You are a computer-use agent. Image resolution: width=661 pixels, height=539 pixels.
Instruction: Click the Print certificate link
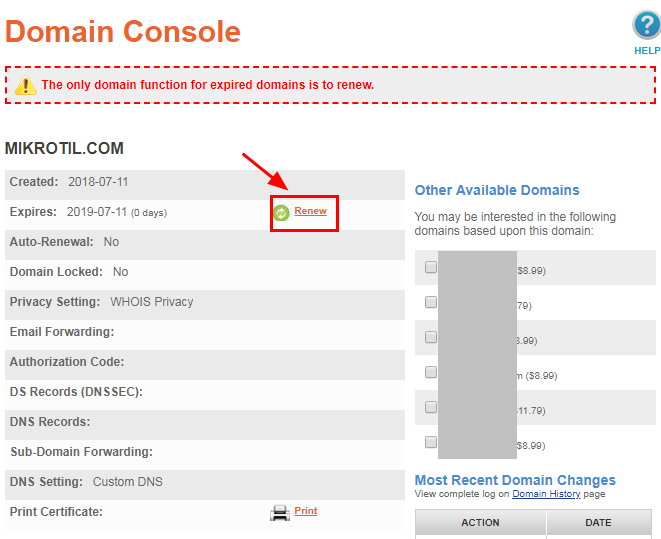point(306,511)
